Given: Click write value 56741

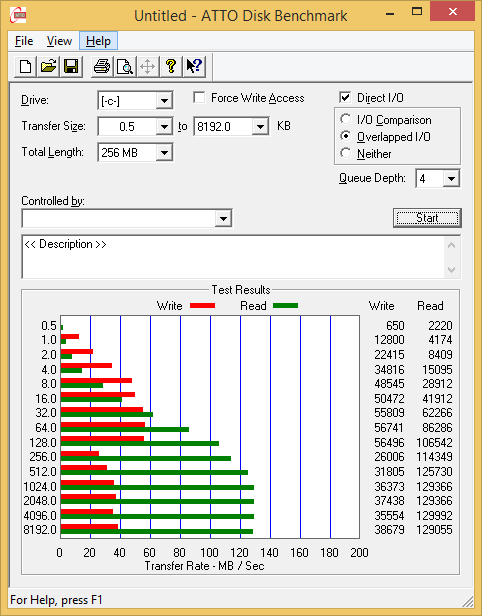Looking at the screenshot, I should pyautogui.click(x=389, y=428).
